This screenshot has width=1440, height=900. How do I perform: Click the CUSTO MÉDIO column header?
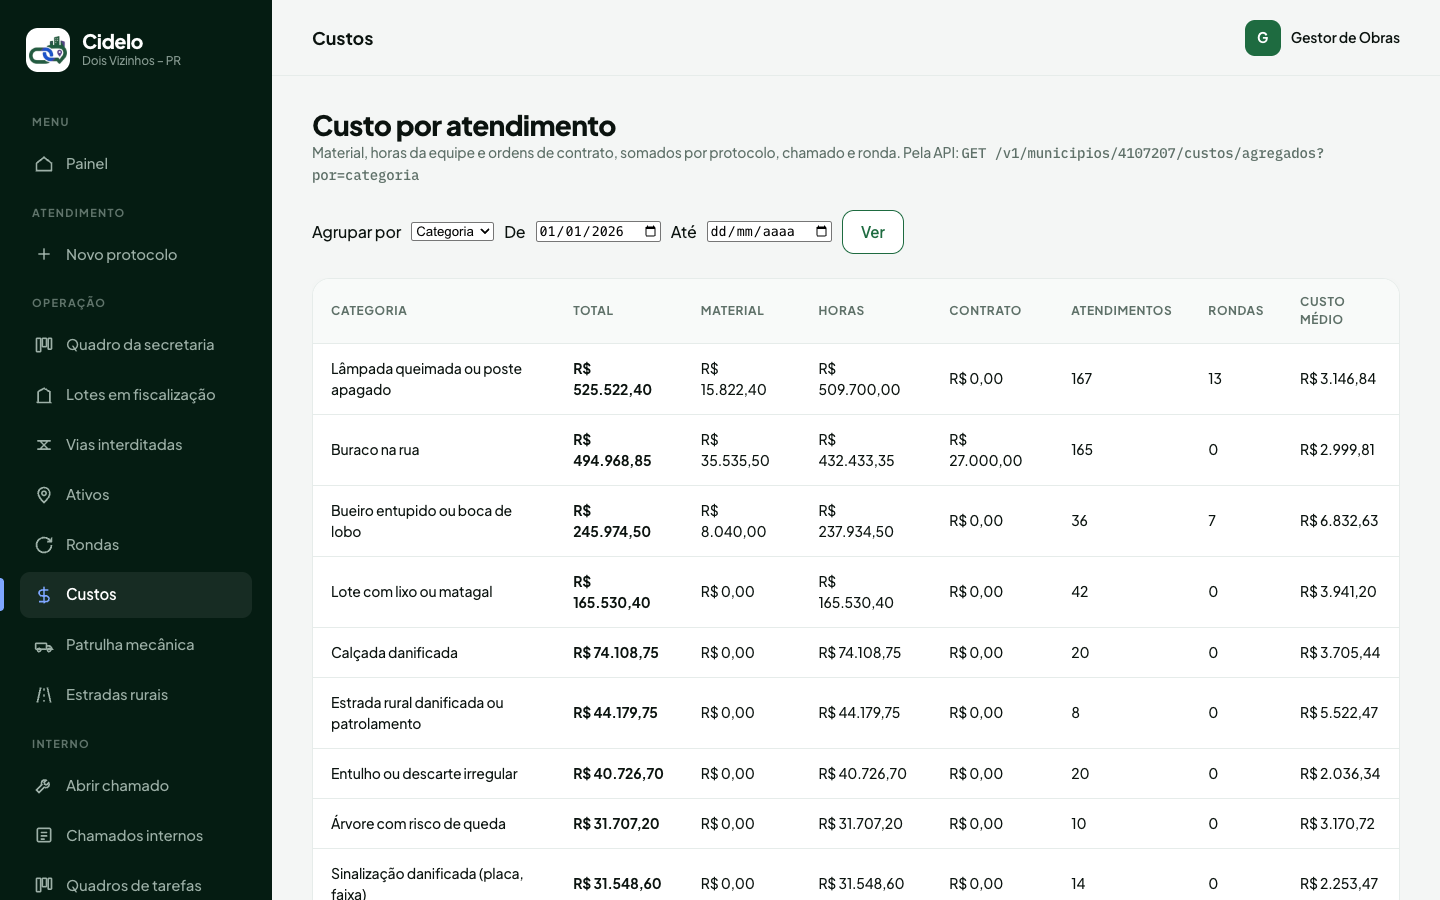1322,311
